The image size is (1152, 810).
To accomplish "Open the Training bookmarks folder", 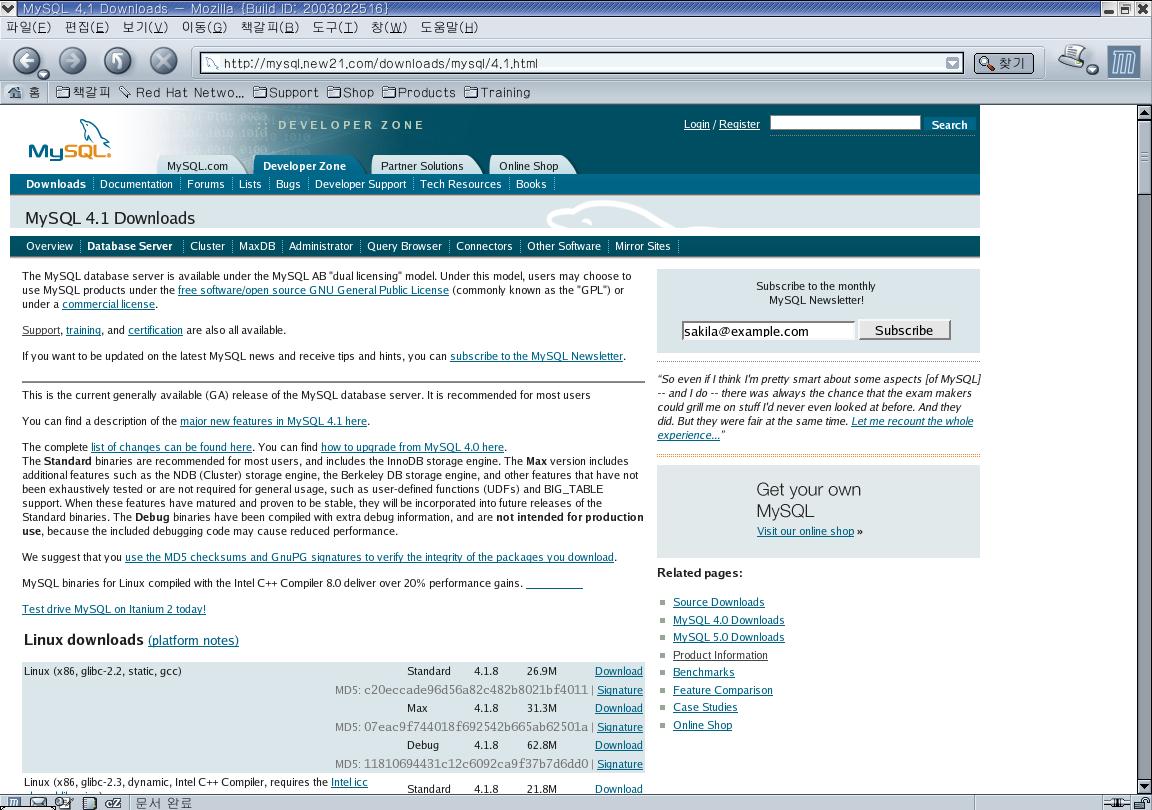I will point(497,93).
